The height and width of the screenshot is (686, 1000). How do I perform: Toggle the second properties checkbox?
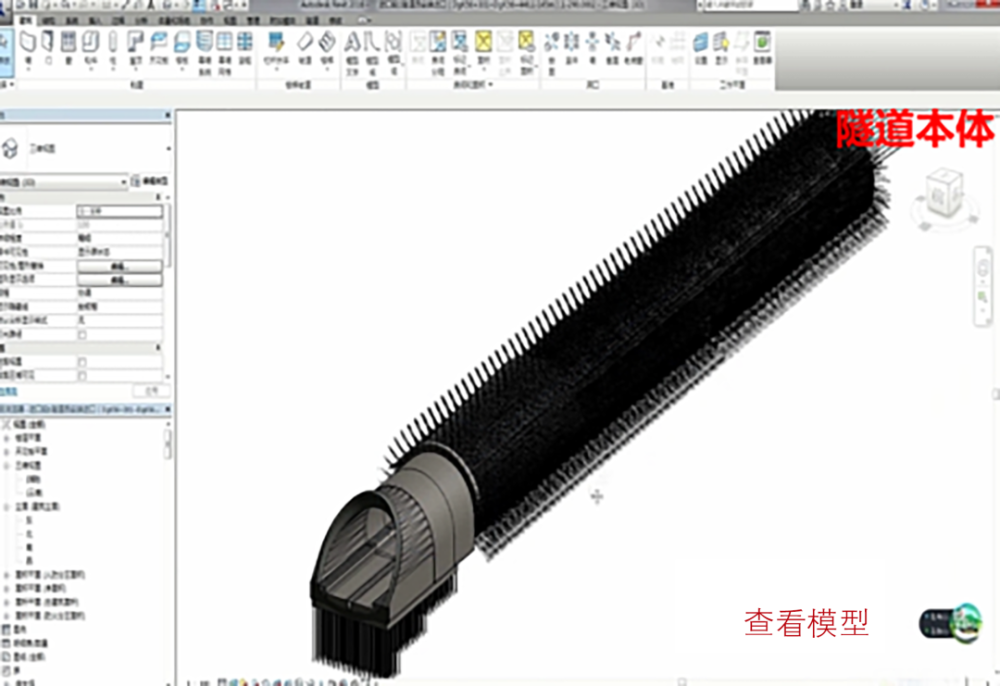coord(82,362)
